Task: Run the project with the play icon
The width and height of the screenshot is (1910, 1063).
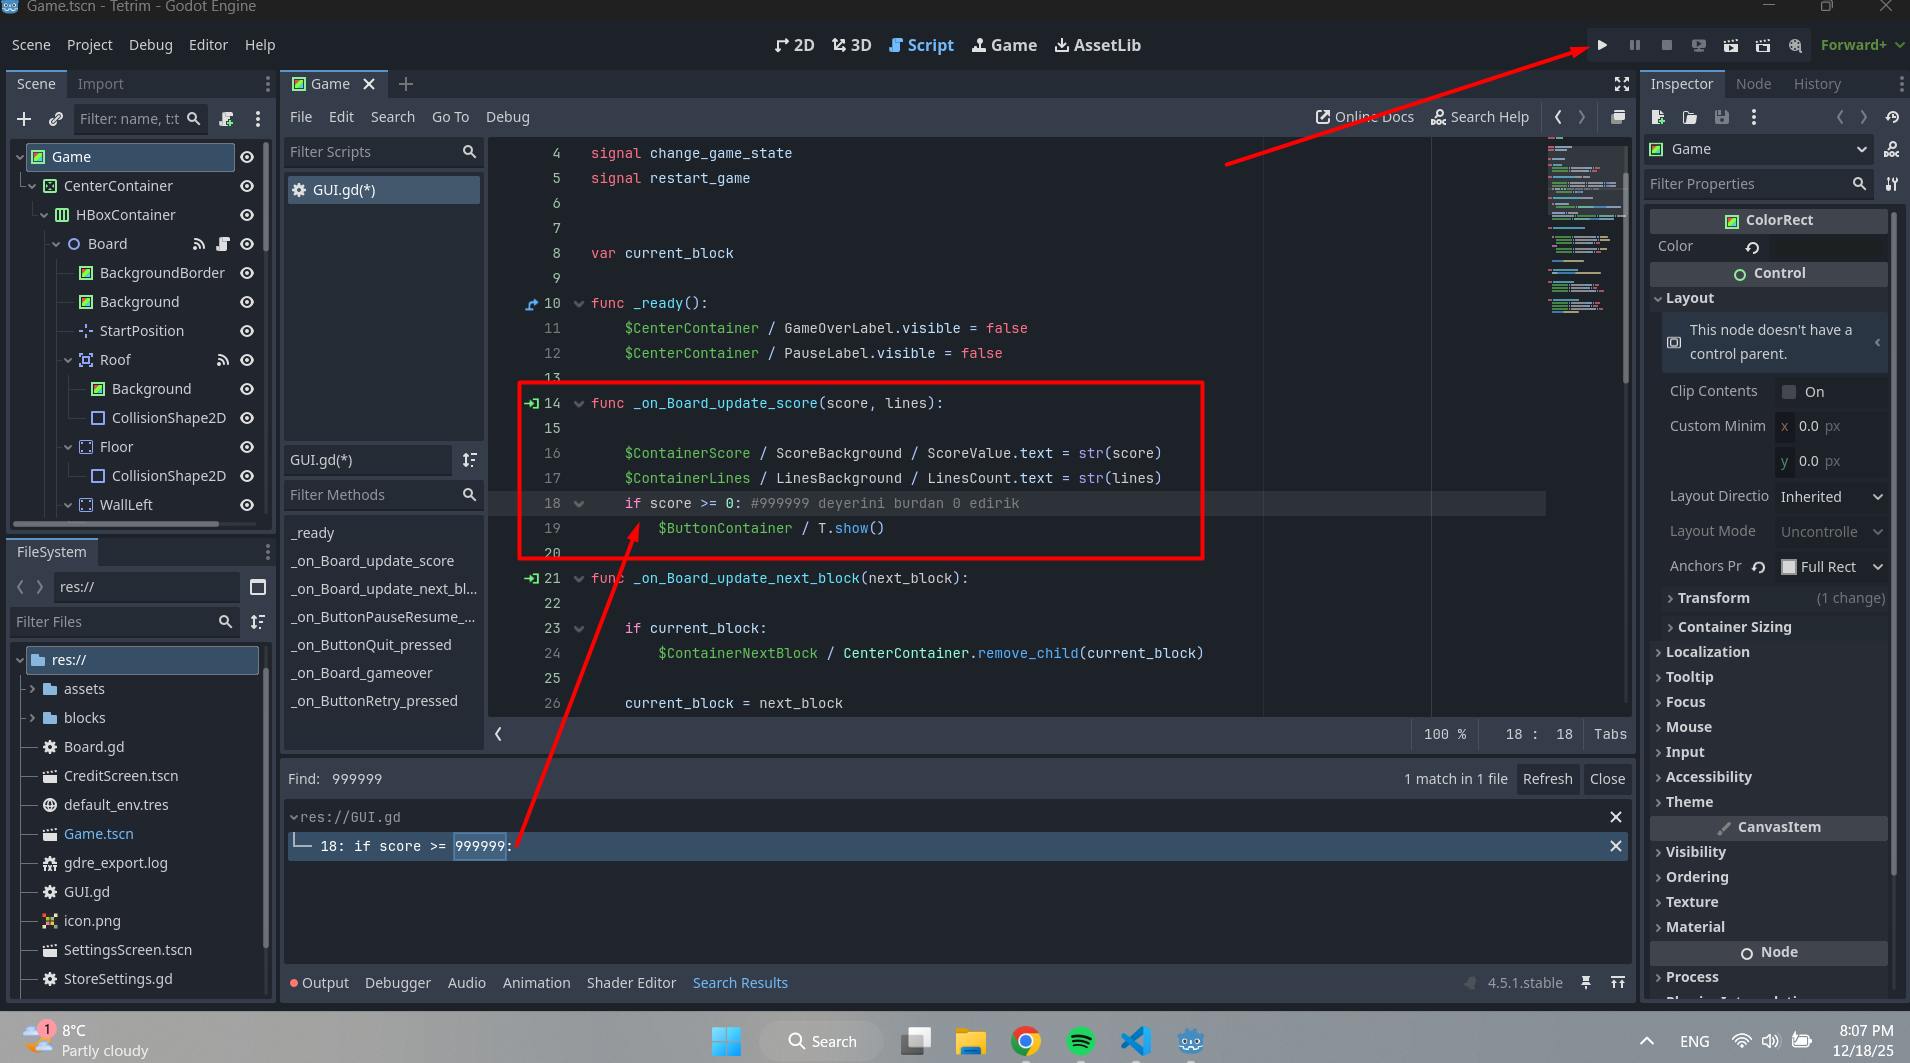Action: tap(1602, 45)
